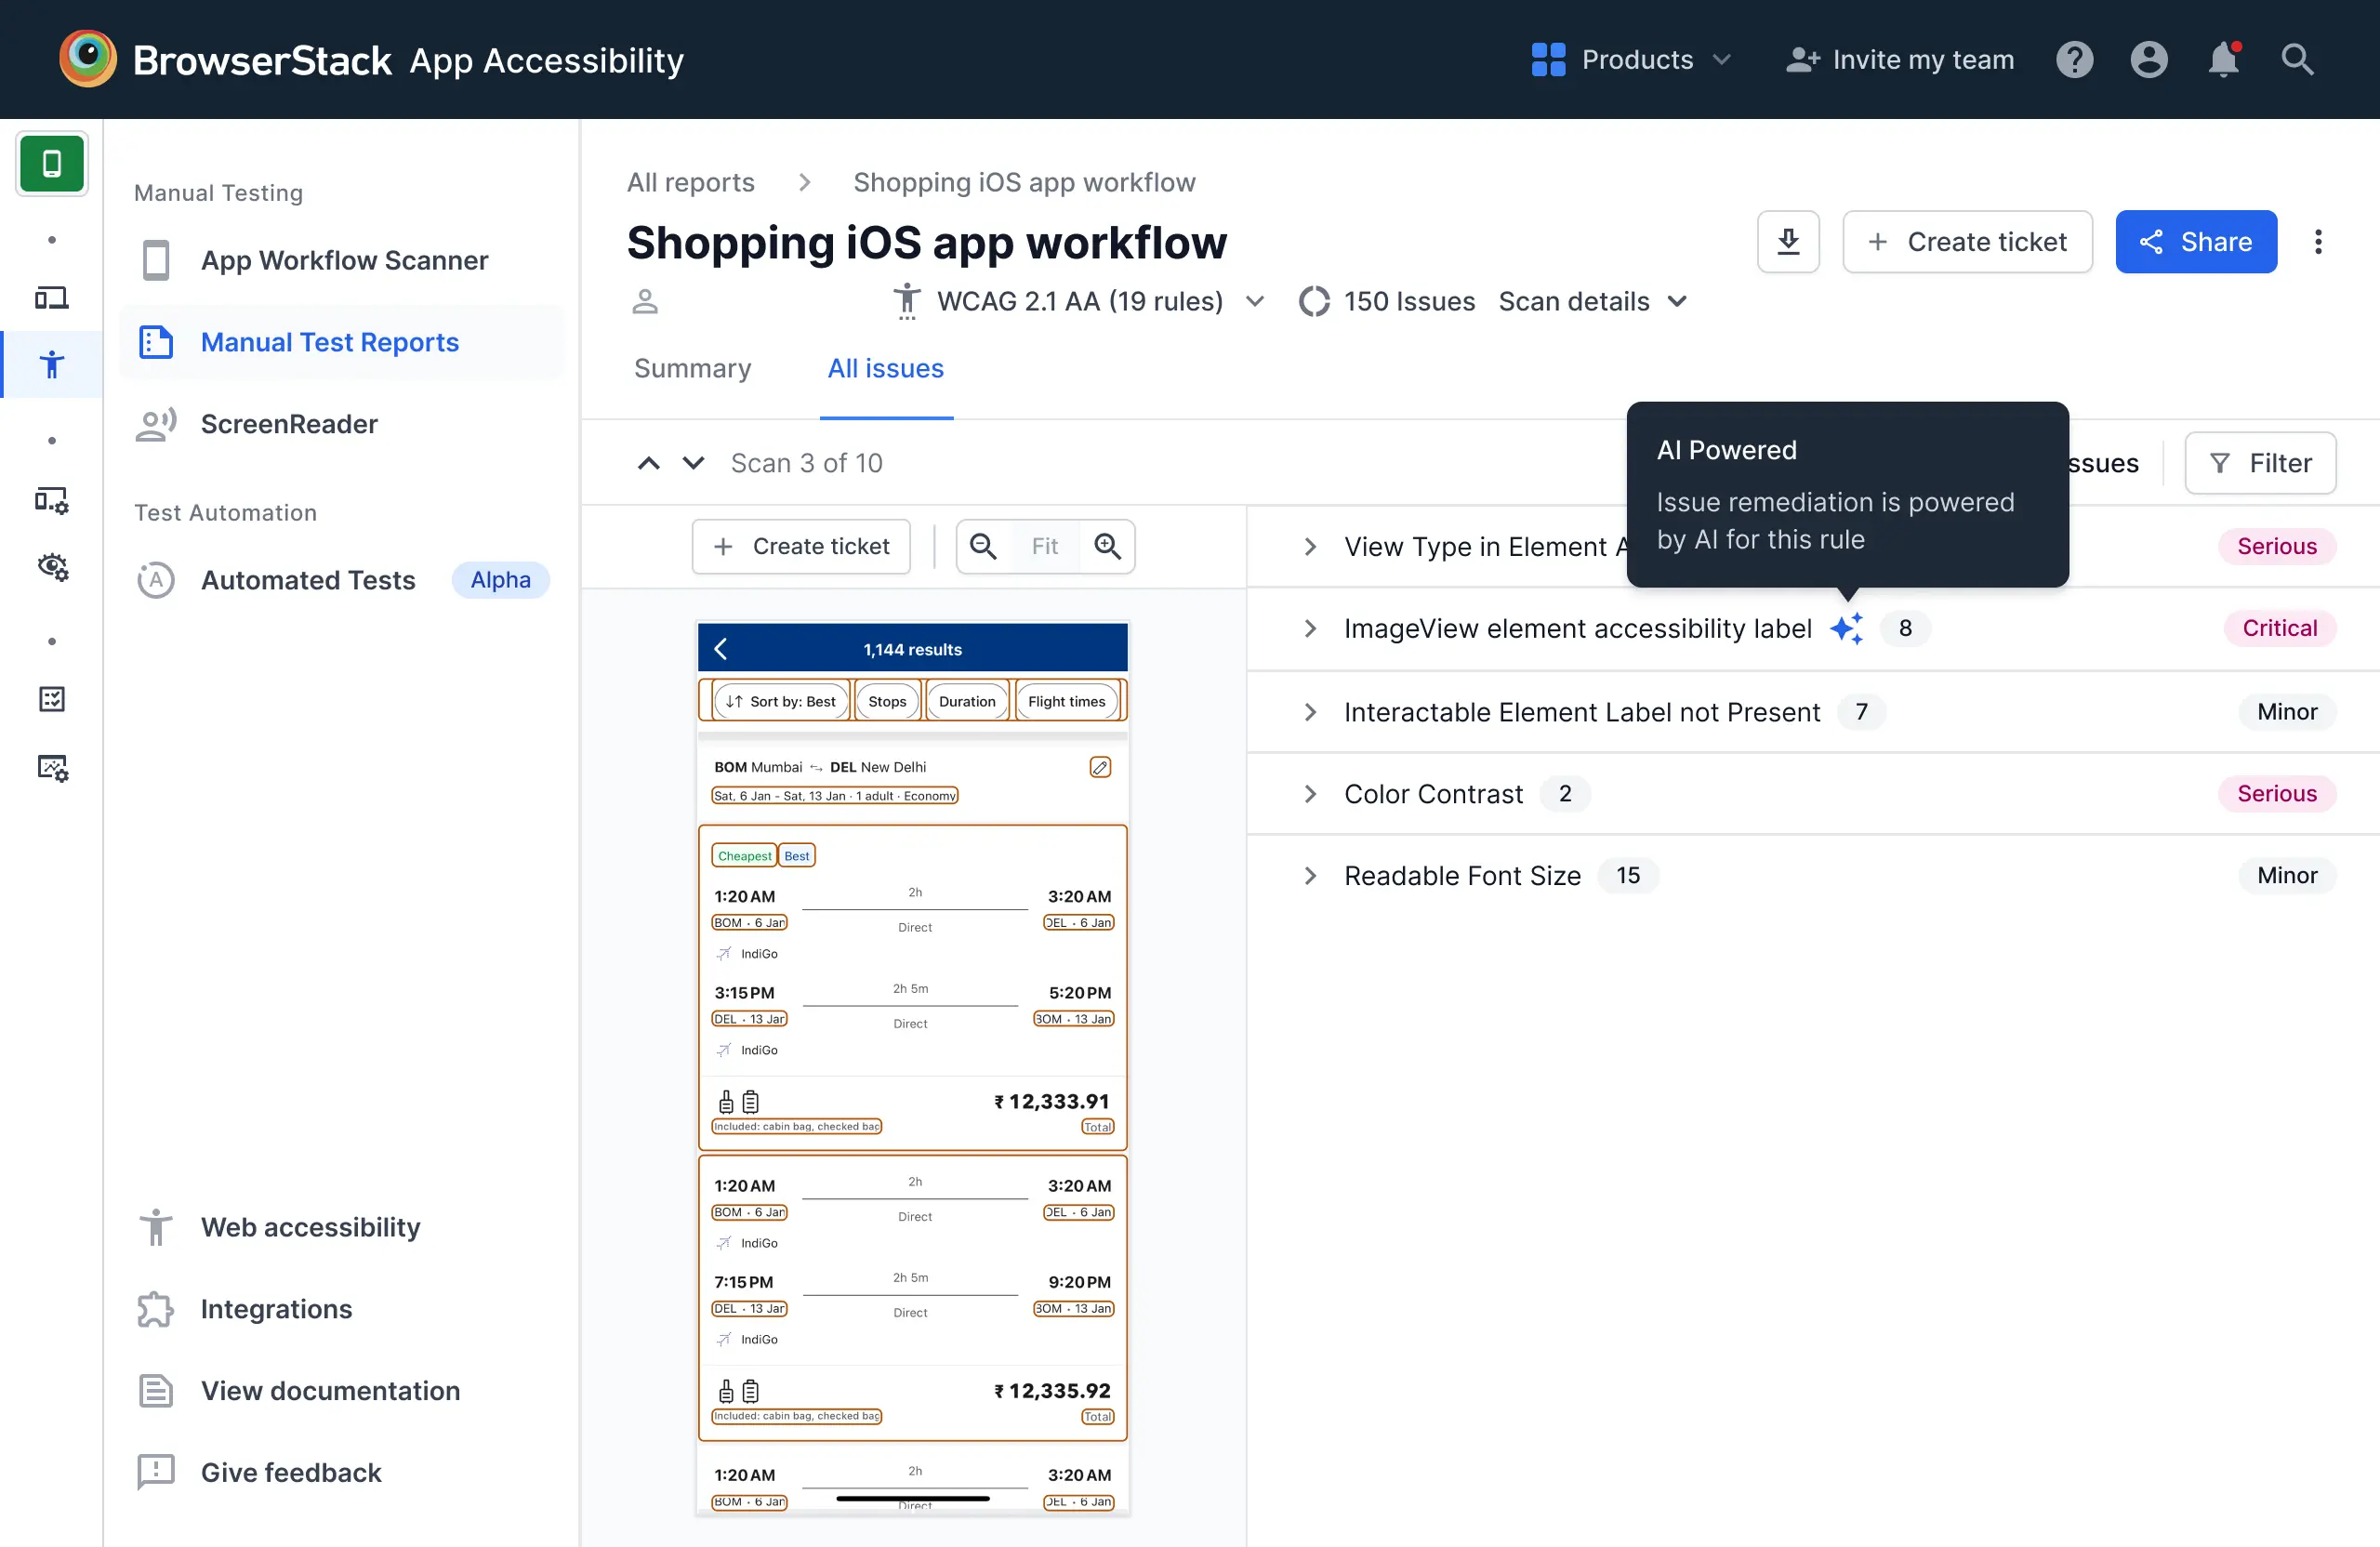Go to previous scan with up arrow

649,463
